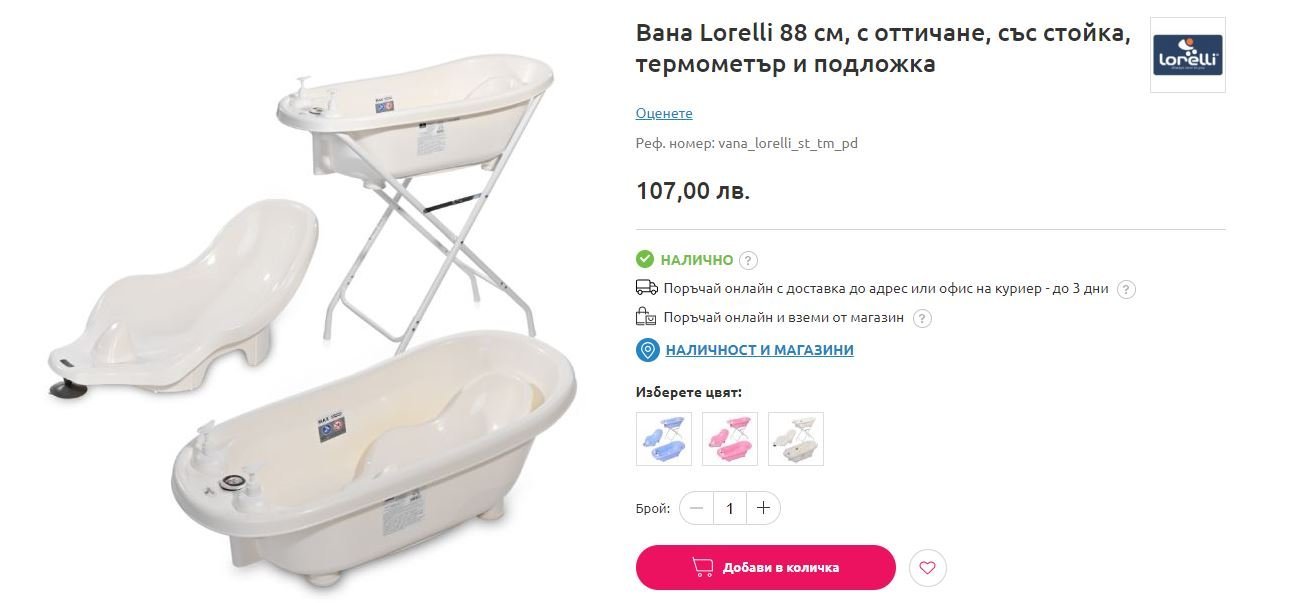Click Добави в количка button
This screenshot has width=1304, height=603.
coord(765,568)
